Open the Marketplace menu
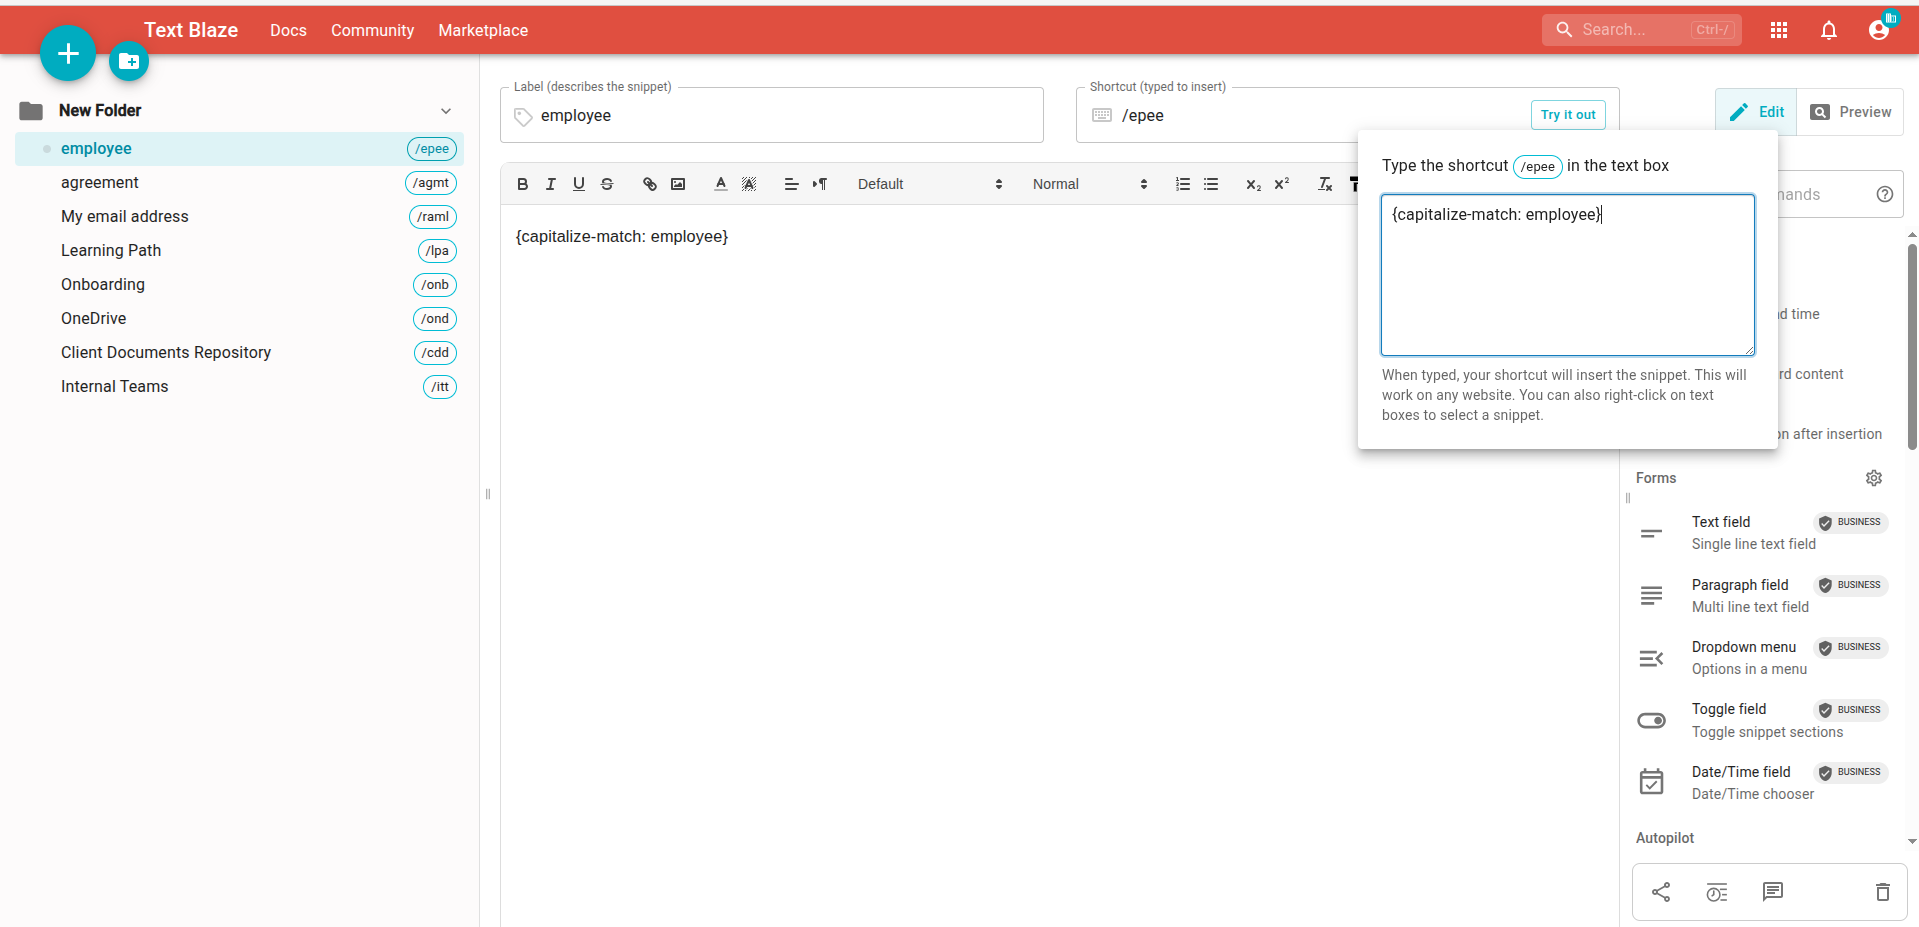 483,30
